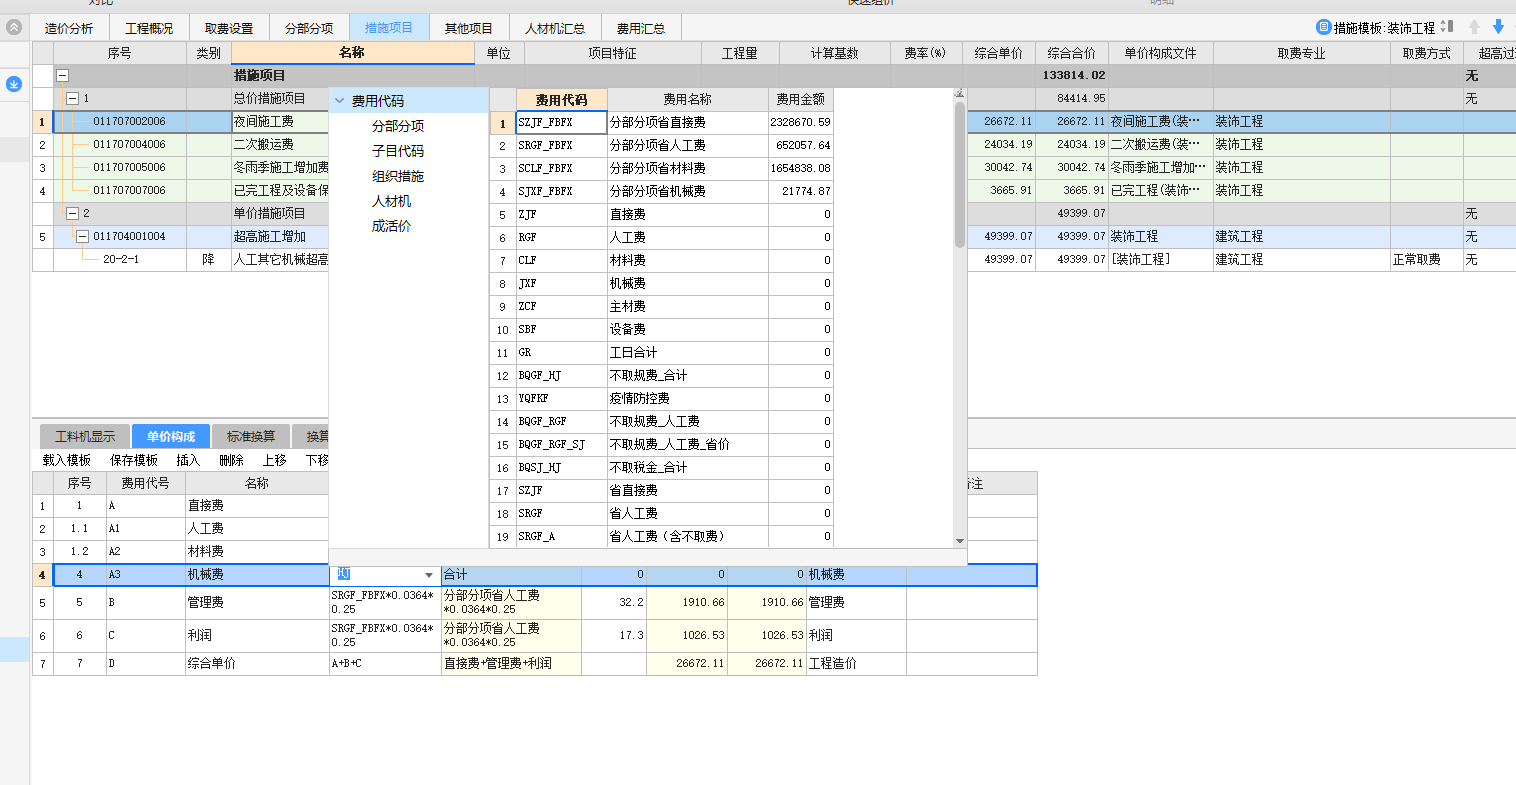Select 分部分项 in the 费用代码 tree
1516x785 pixels.
coord(398,126)
